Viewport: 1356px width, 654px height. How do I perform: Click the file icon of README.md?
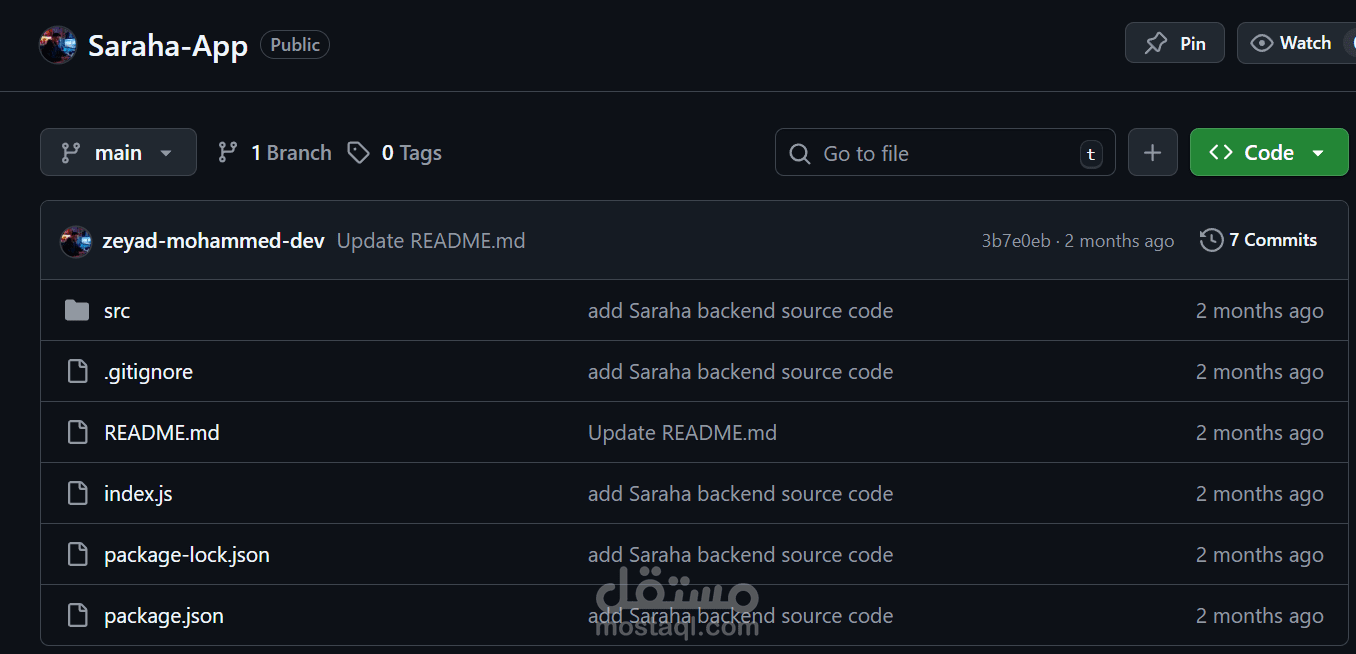77,433
